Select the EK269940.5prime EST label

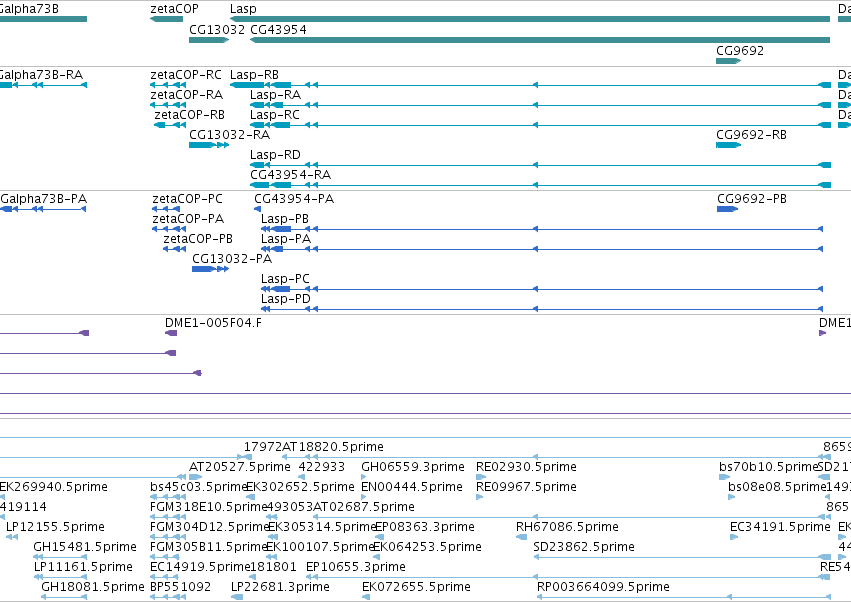coord(54,487)
